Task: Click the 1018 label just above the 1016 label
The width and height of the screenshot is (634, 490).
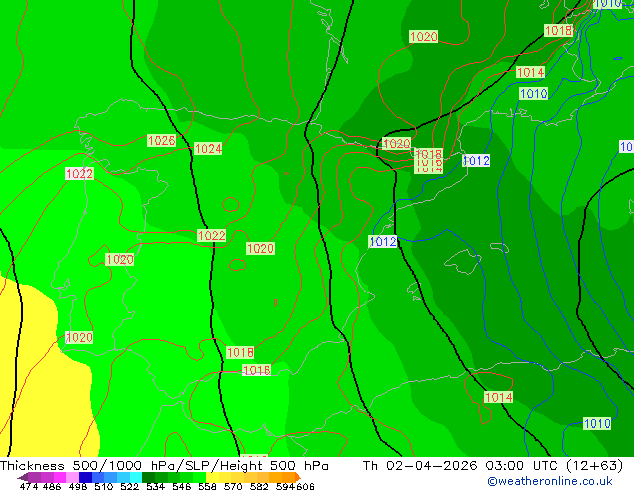Action: pos(240,353)
